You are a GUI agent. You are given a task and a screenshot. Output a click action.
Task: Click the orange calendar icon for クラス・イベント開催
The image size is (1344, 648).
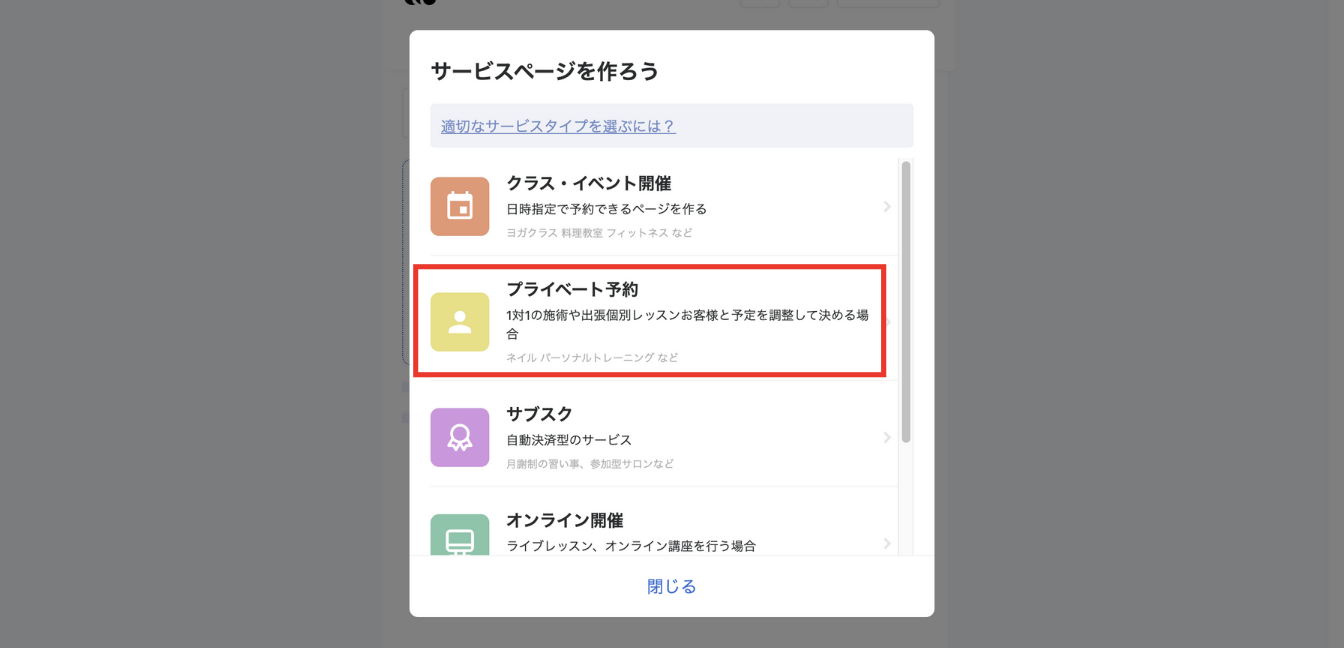459,206
